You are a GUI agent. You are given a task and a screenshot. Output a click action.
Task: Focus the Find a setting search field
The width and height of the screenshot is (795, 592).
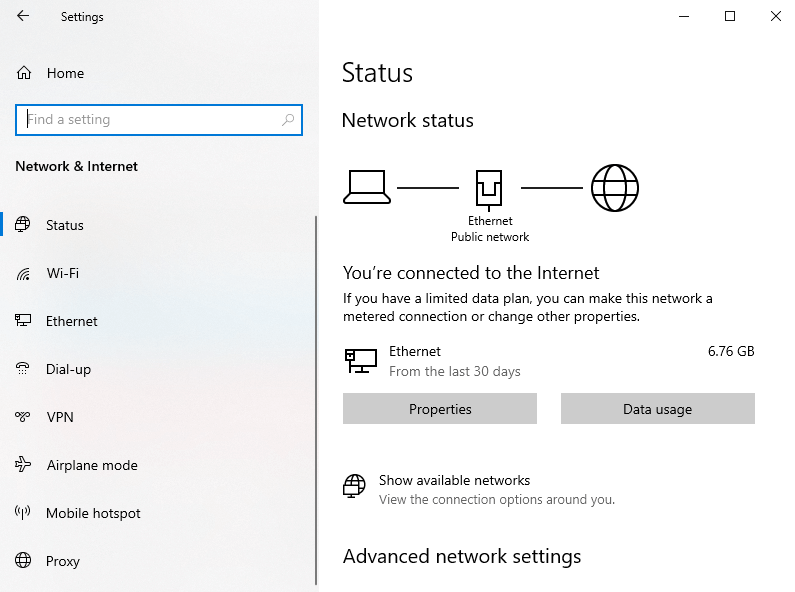pyautogui.click(x=150, y=120)
